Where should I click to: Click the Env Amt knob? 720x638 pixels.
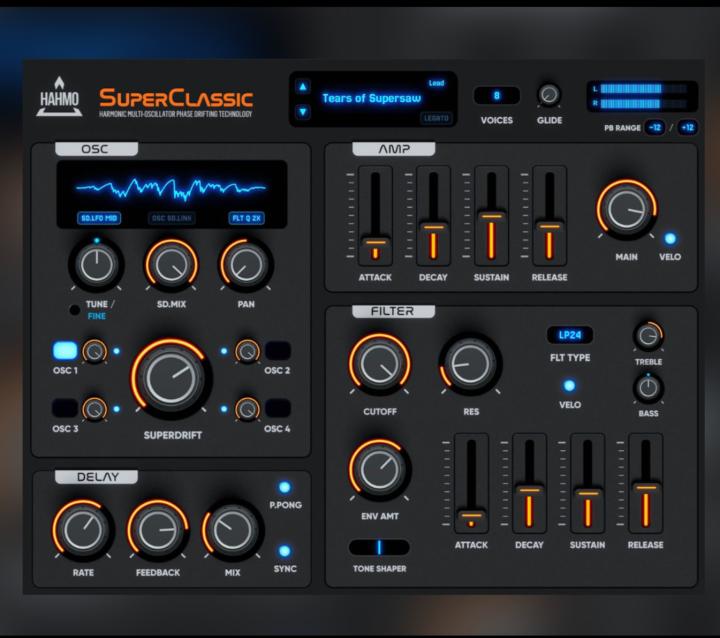click(x=380, y=469)
